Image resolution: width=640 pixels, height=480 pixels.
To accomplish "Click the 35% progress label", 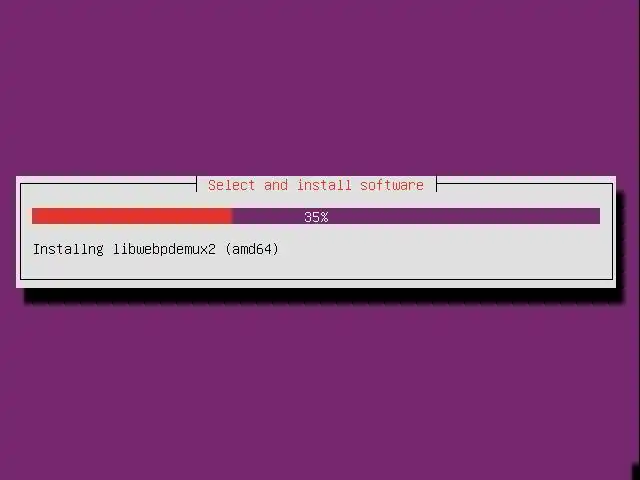I will tap(316, 217).
